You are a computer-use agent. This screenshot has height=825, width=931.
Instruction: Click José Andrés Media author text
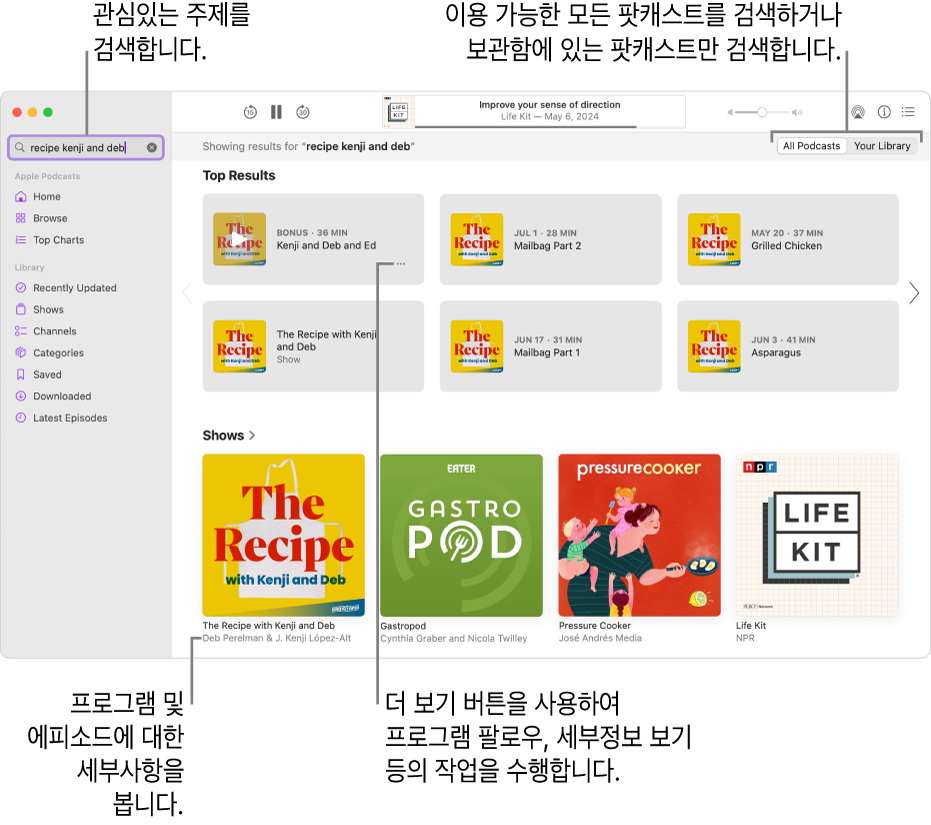click(x=600, y=638)
